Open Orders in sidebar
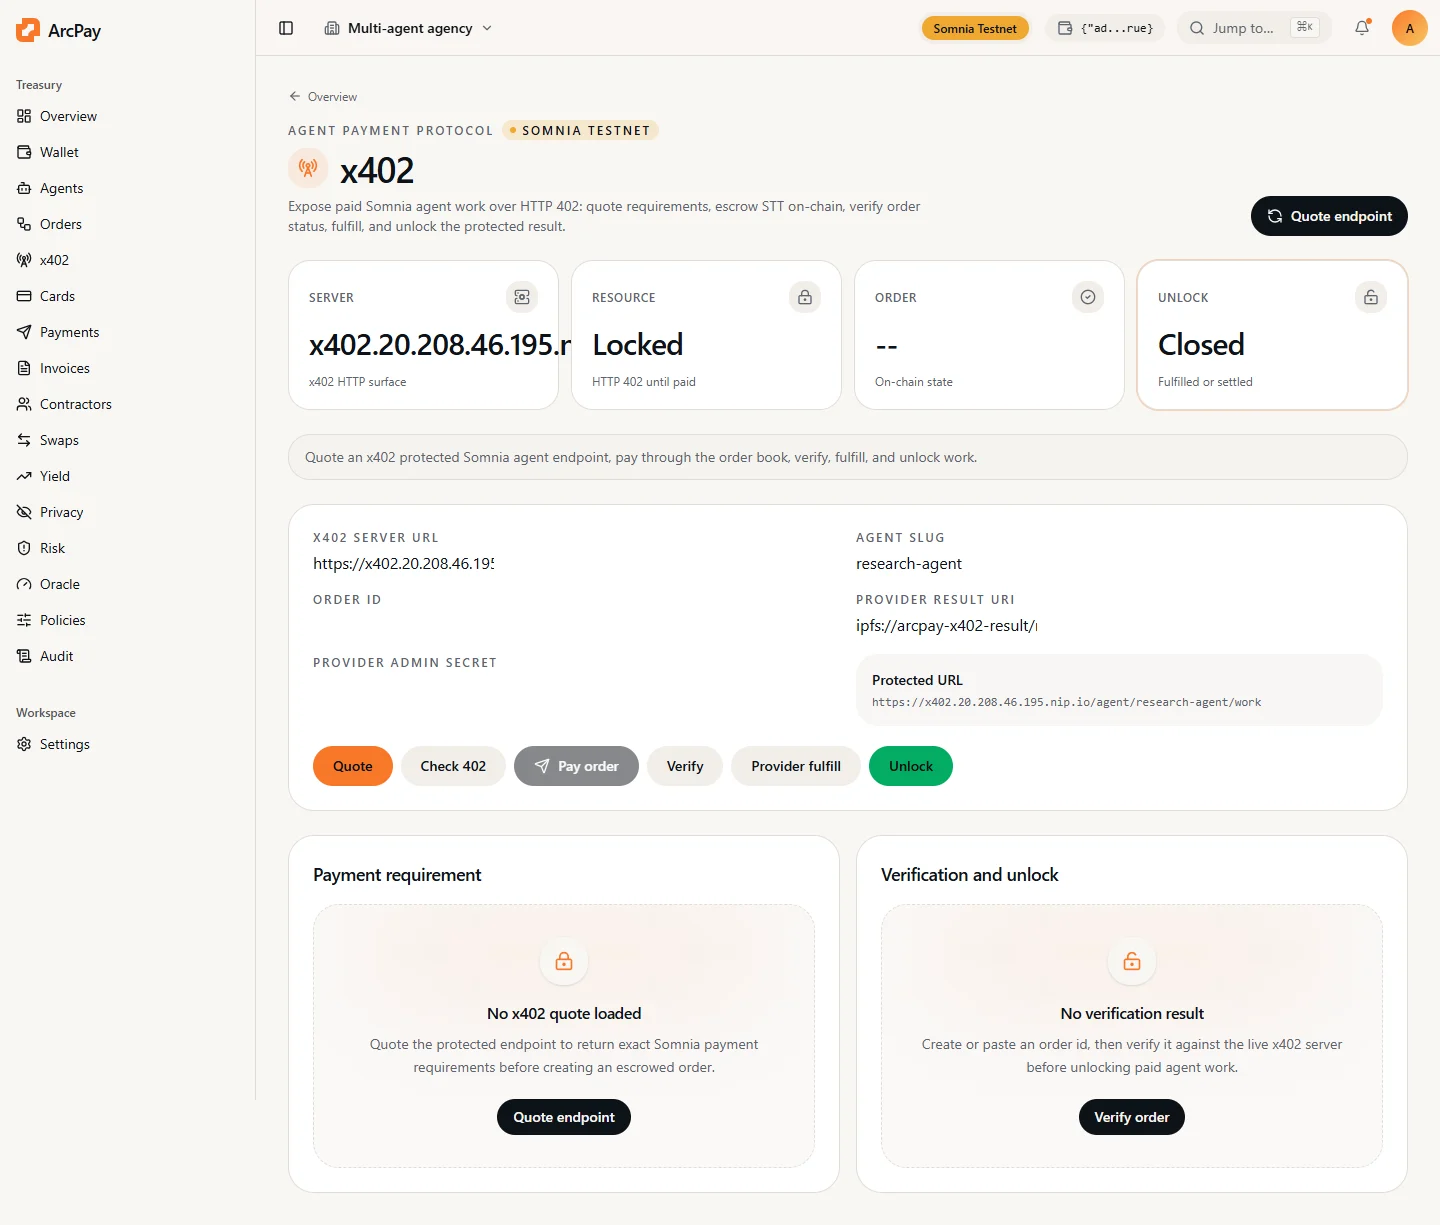The image size is (1440, 1225). (61, 224)
